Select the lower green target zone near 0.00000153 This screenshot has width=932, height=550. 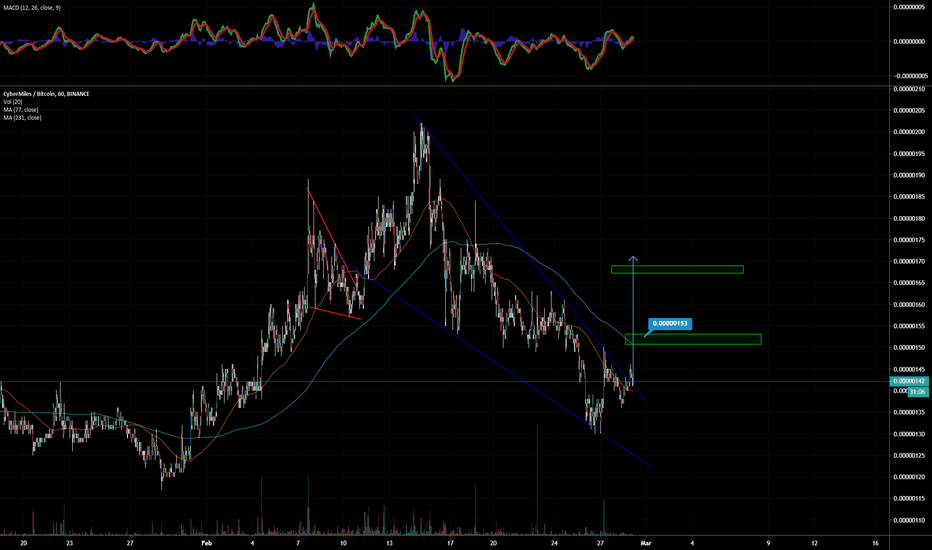pyautogui.click(x=693, y=340)
